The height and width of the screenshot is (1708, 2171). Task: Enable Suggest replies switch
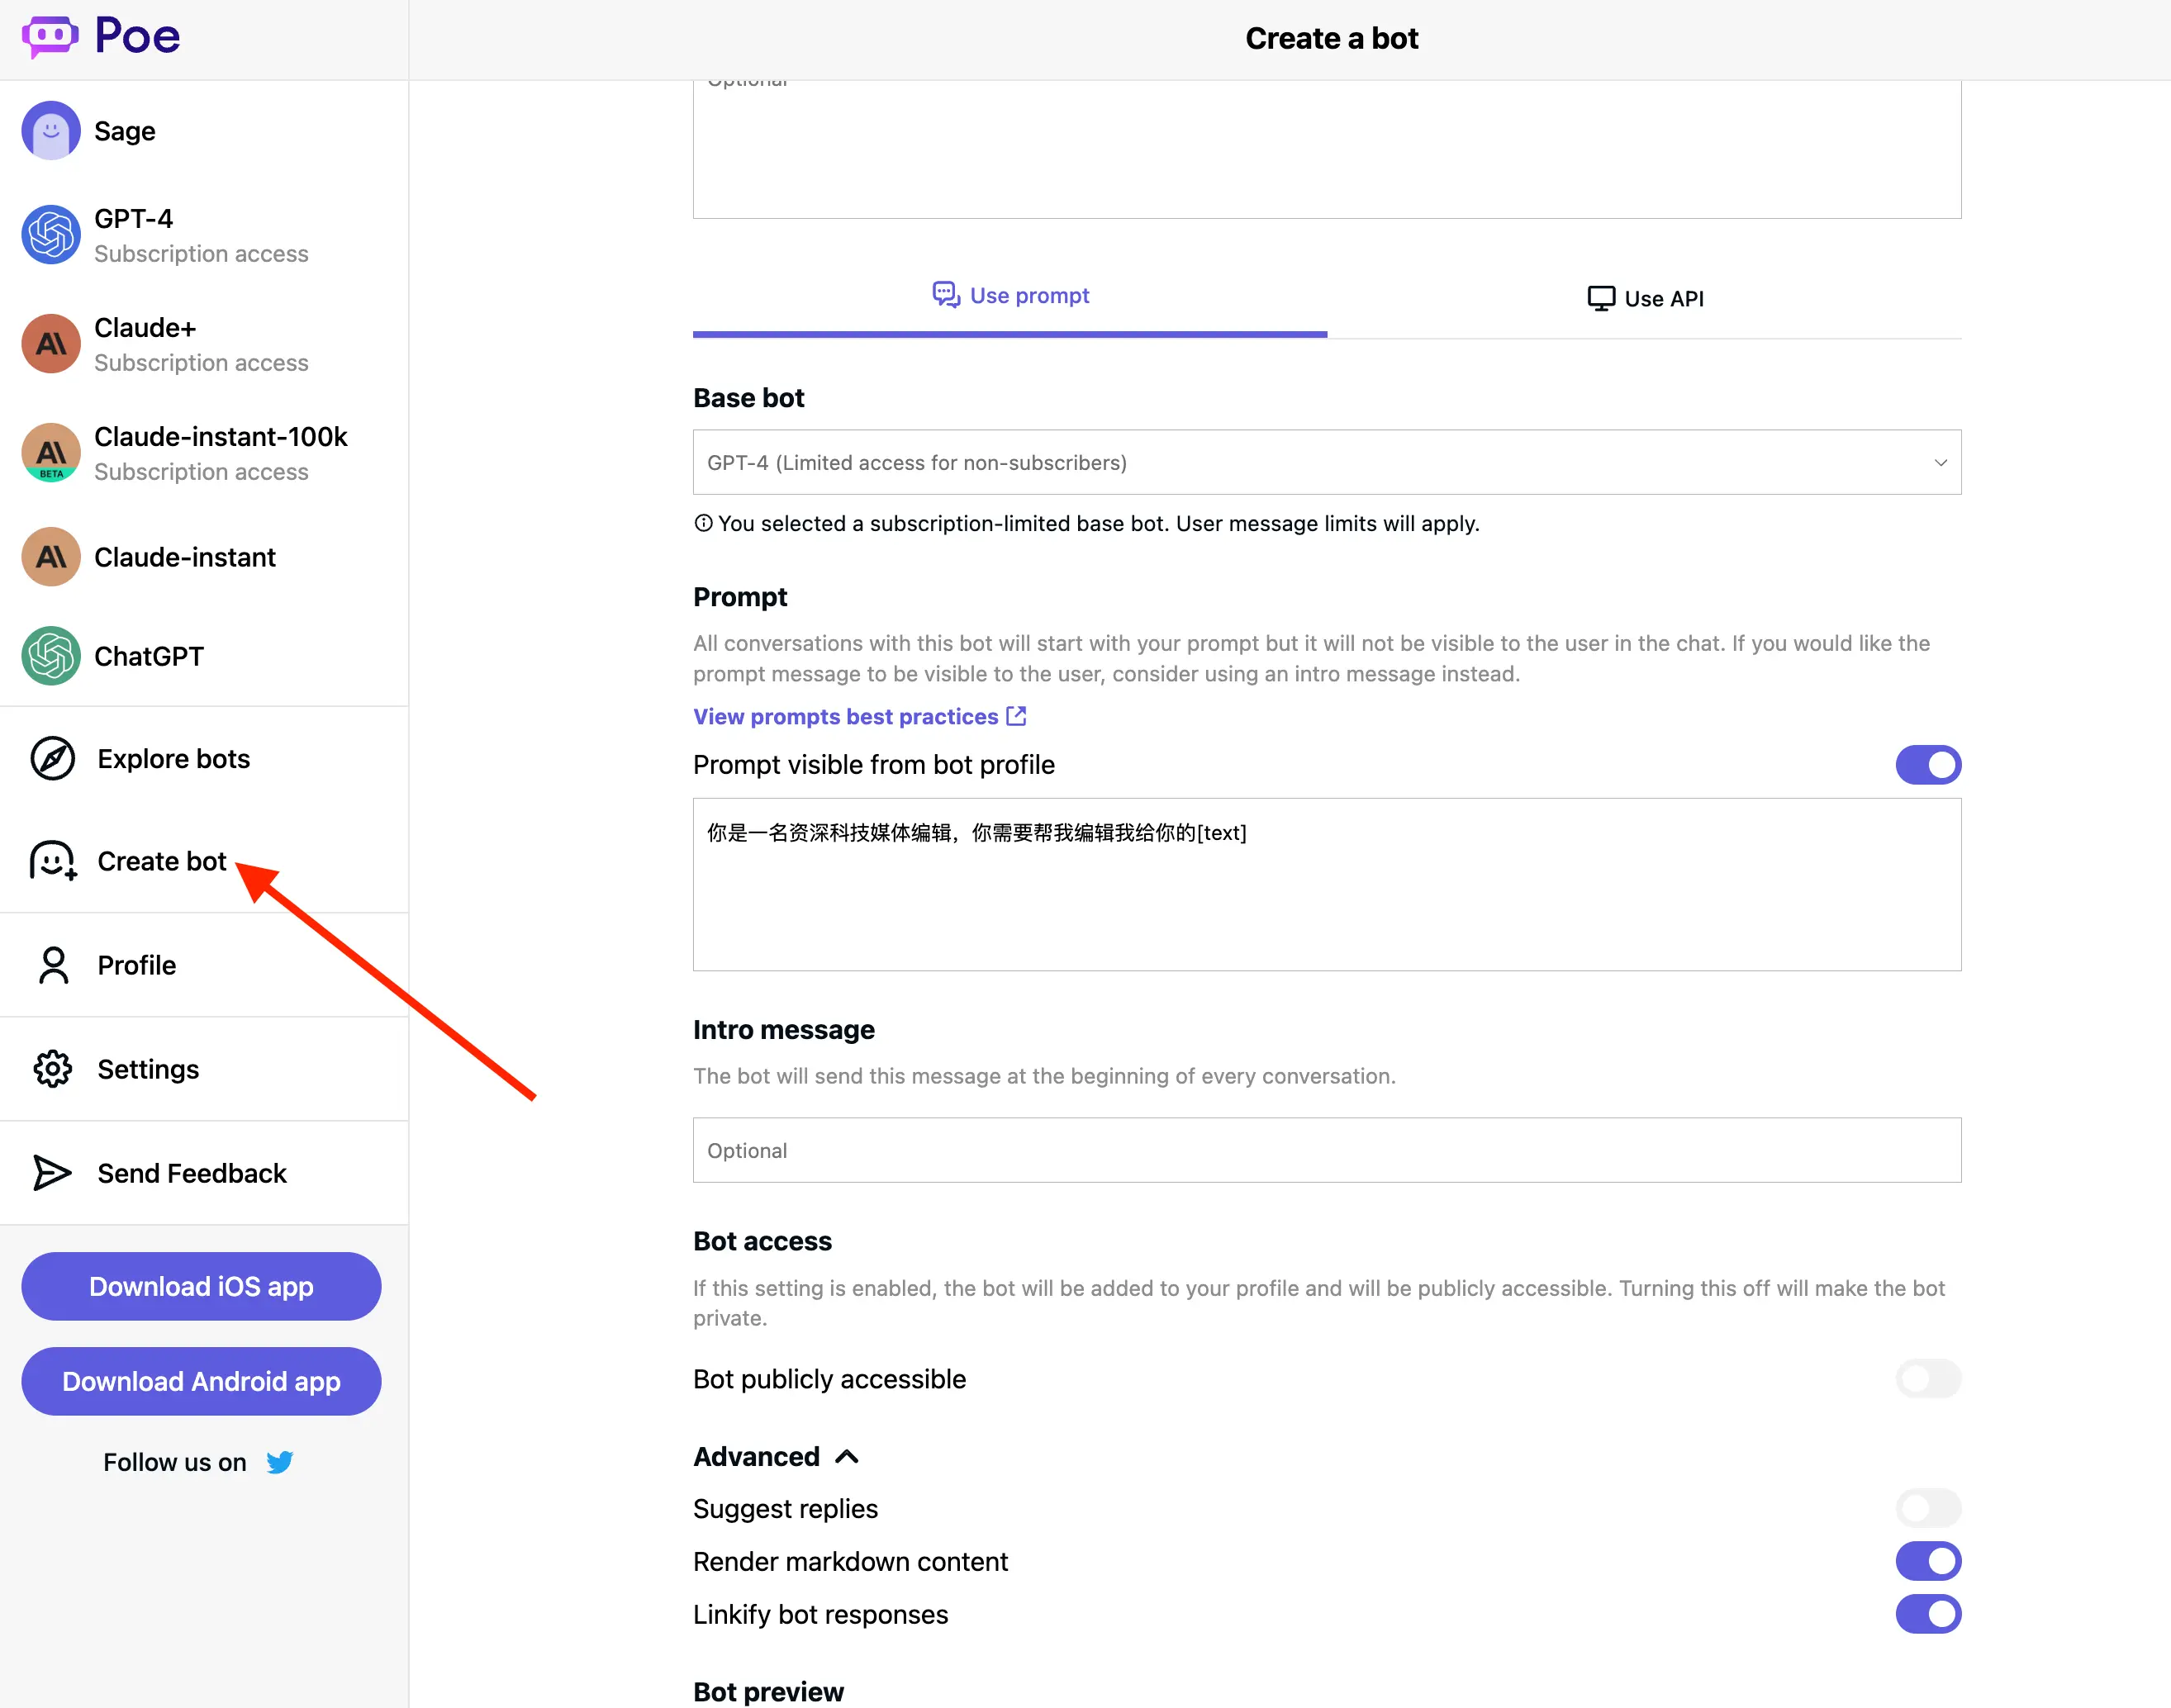[1928, 1508]
